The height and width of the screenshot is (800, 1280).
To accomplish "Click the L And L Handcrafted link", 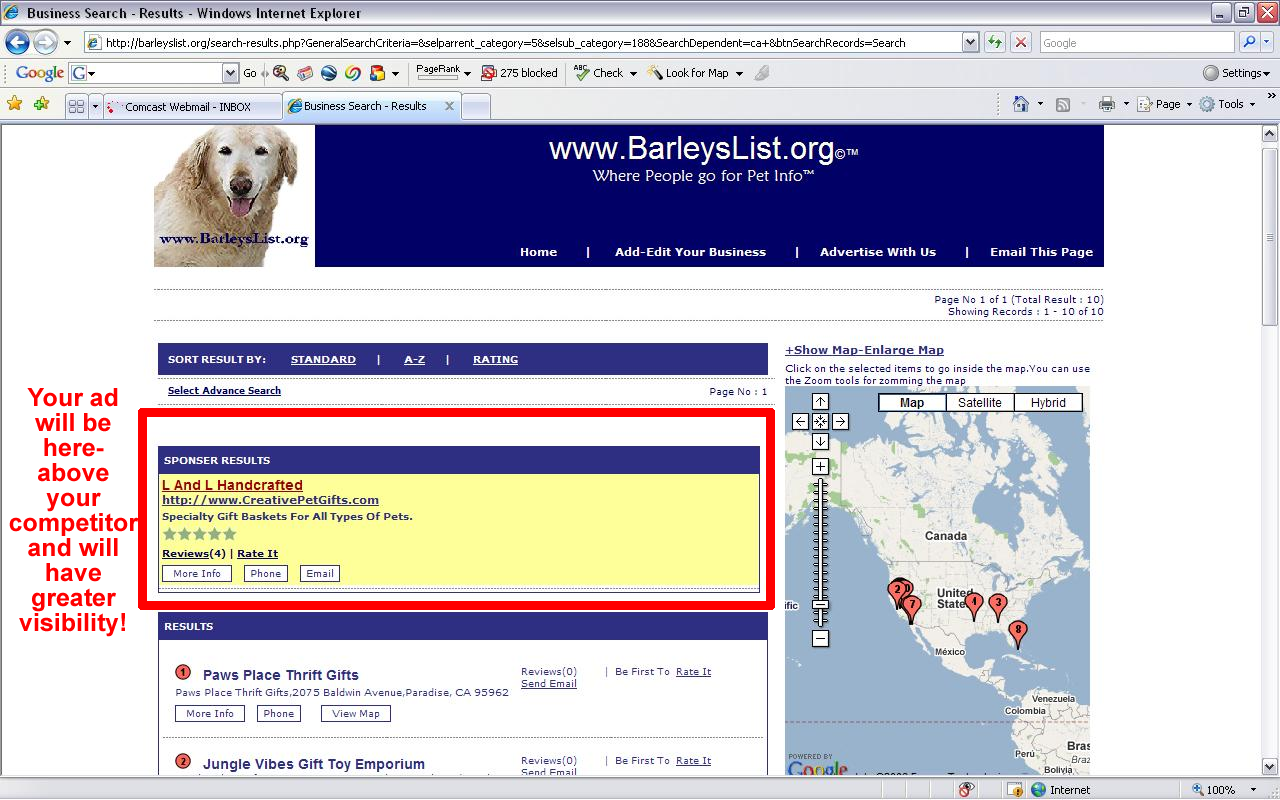I will coord(232,485).
